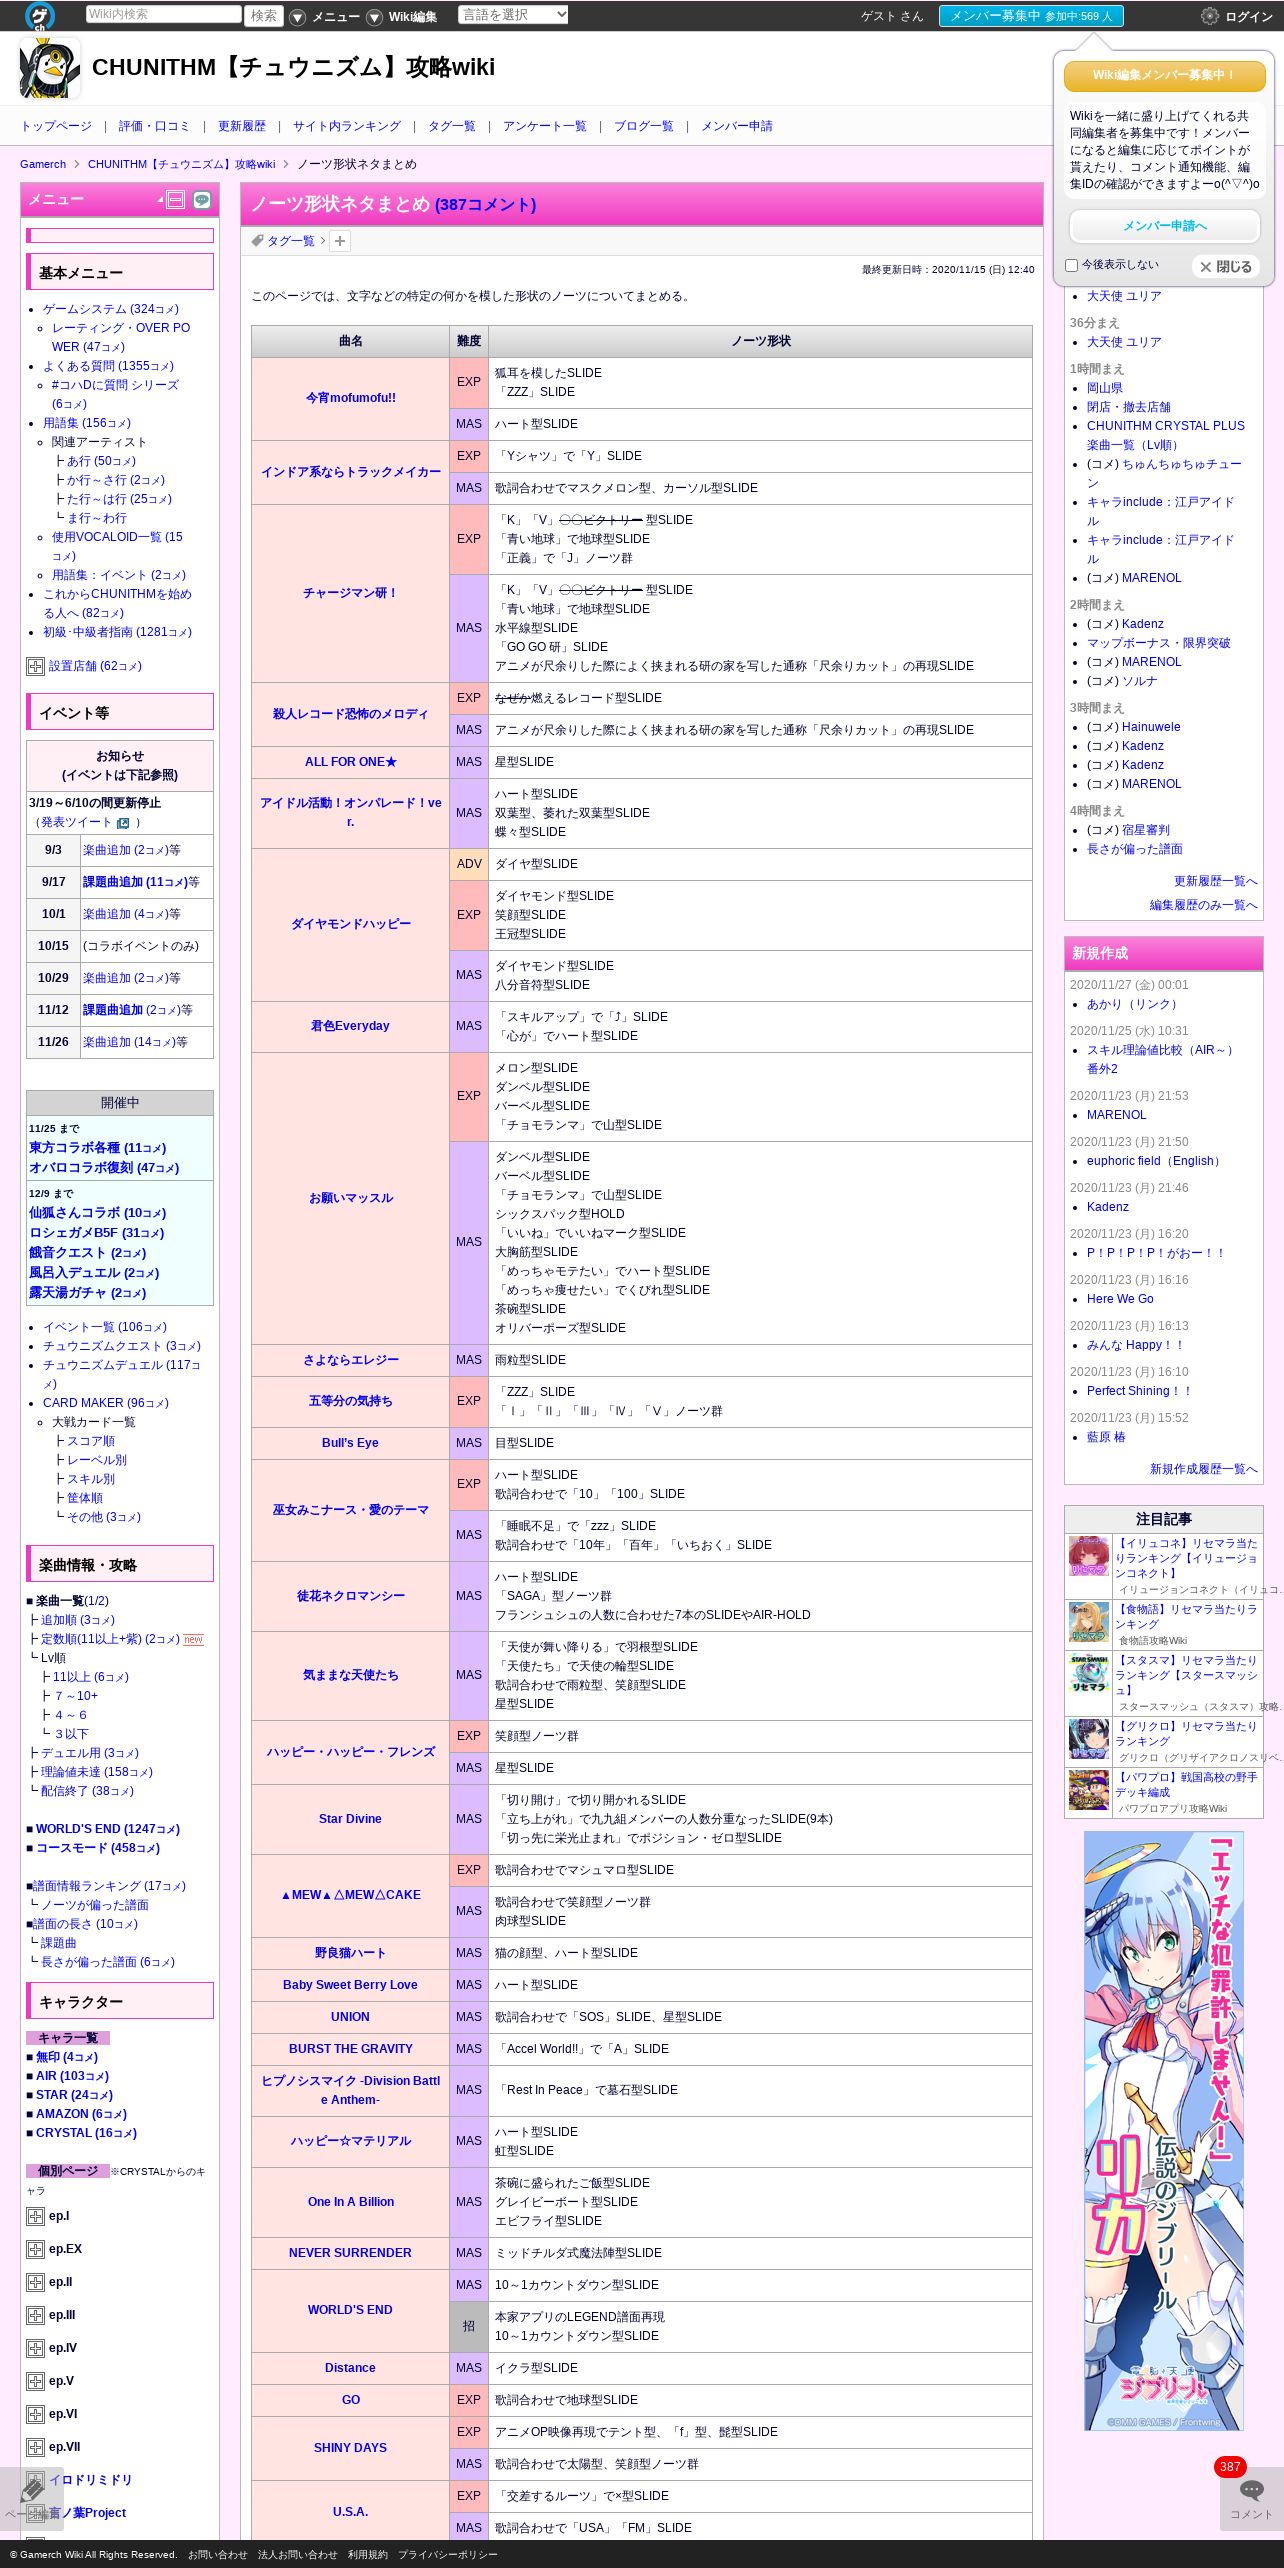
Task: Click the ログイン link
Action: 1248,17
